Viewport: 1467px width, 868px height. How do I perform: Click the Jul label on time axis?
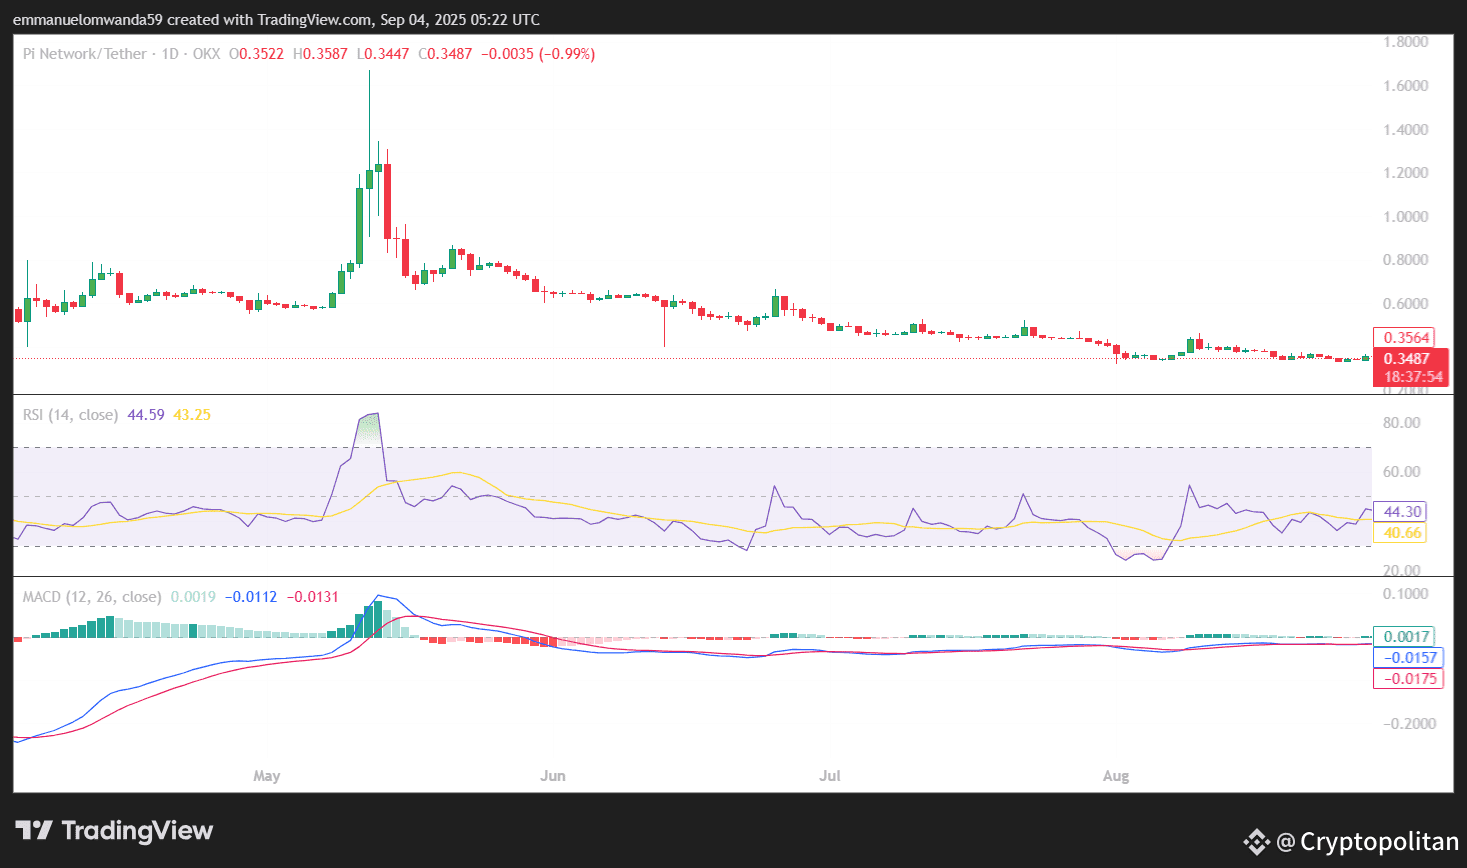click(830, 776)
